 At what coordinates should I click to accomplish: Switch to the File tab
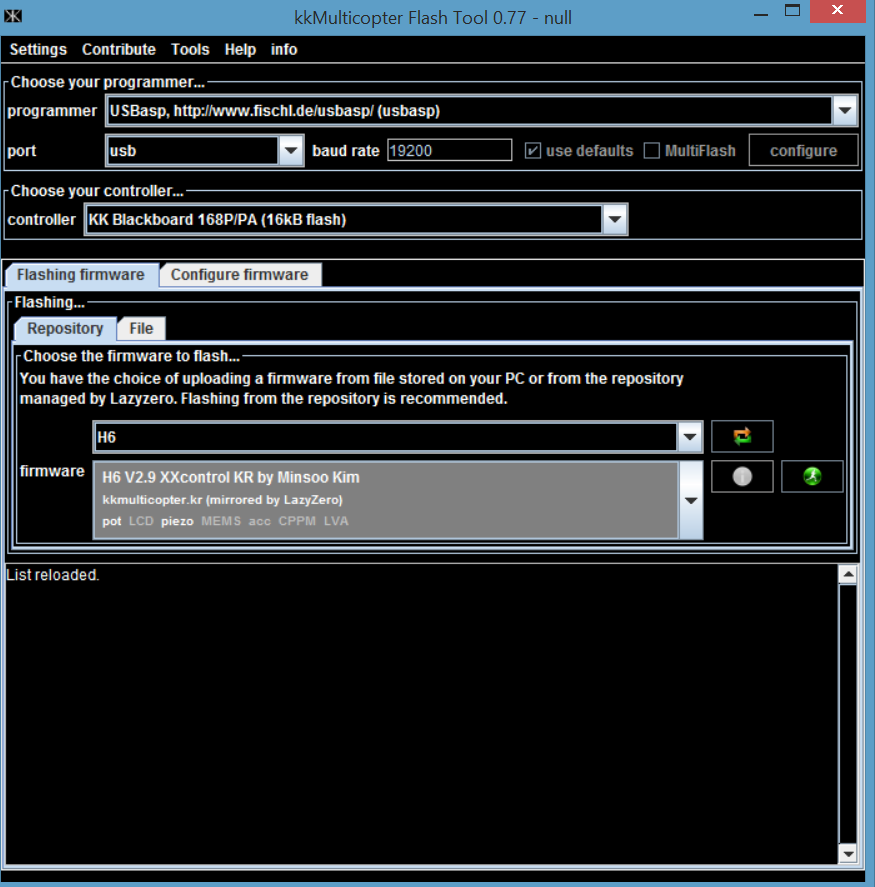(141, 329)
